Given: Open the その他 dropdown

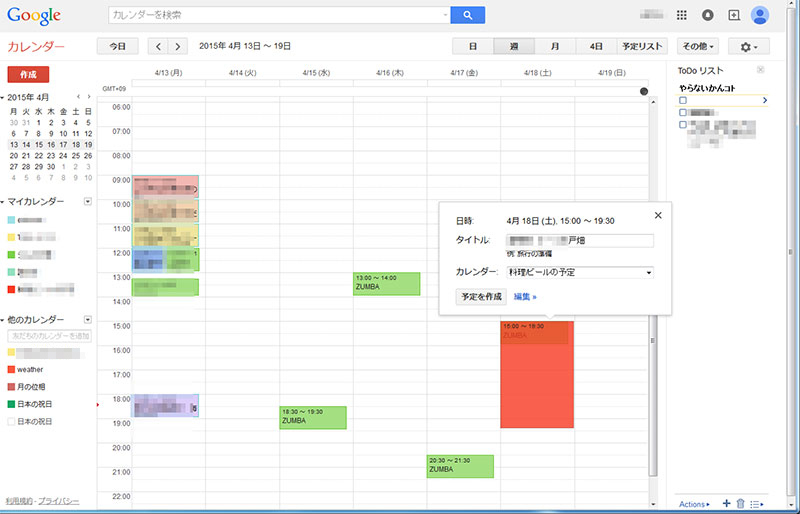Looking at the screenshot, I should (698, 46).
